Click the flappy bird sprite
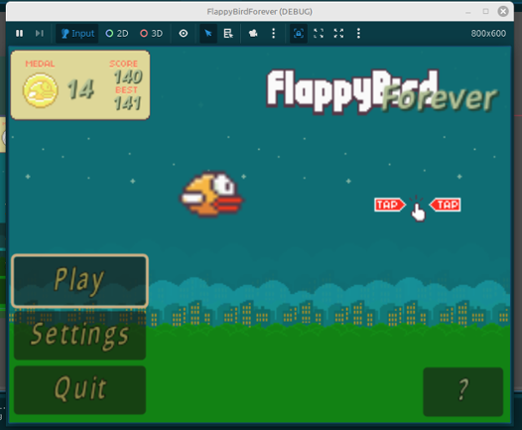The image size is (522, 430). pos(212,194)
